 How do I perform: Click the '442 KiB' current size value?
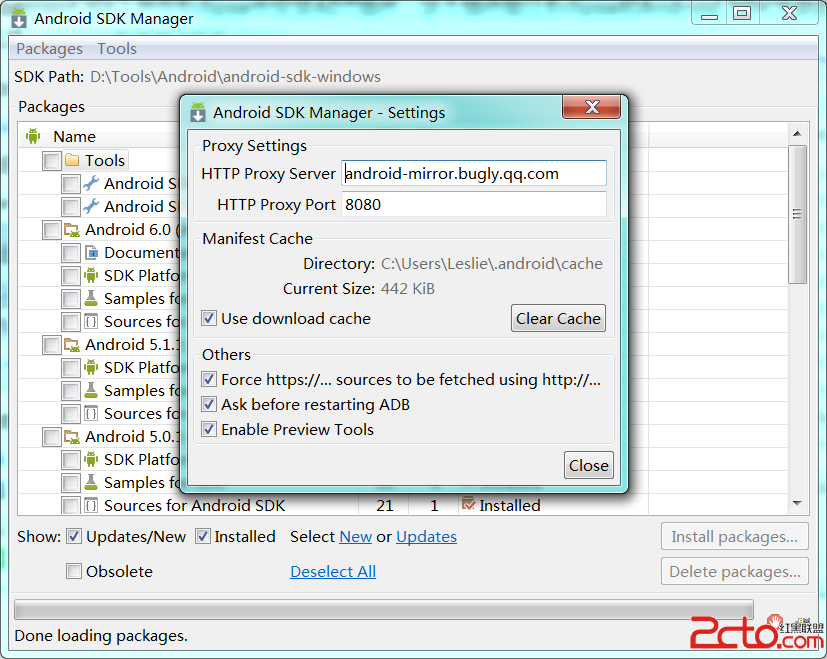point(408,289)
